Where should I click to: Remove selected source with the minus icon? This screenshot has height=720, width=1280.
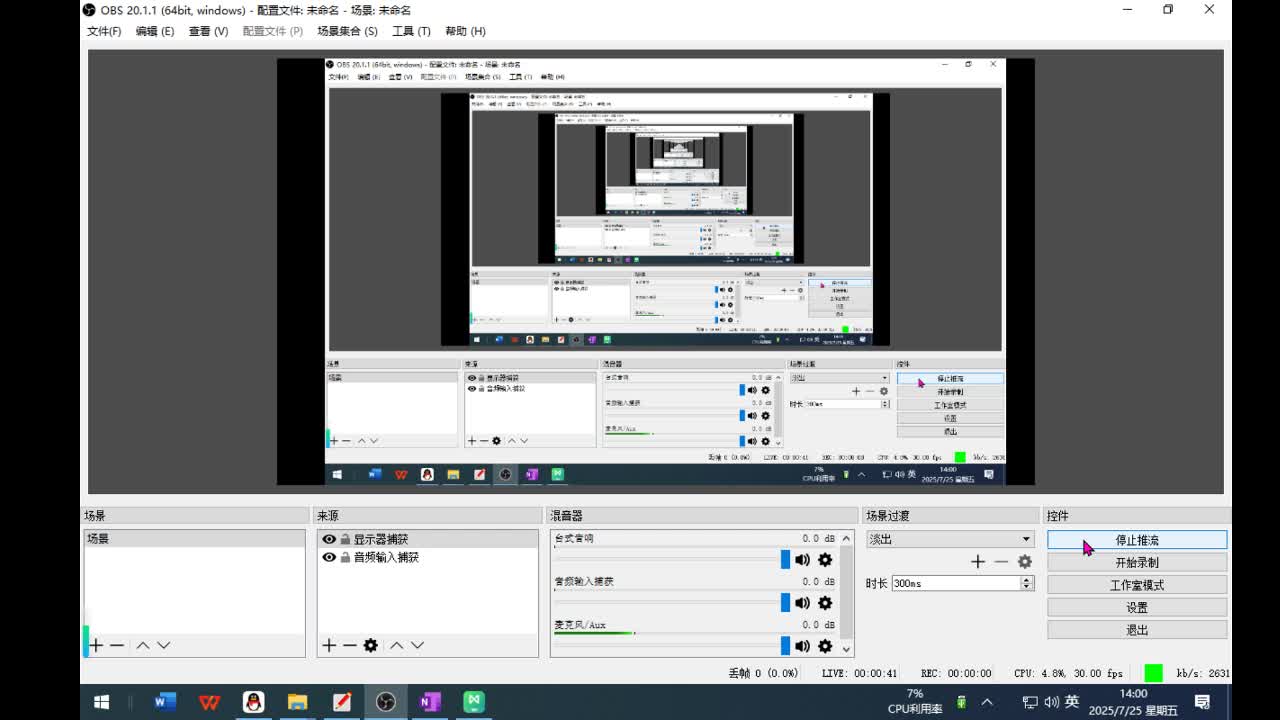pyautogui.click(x=350, y=646)
